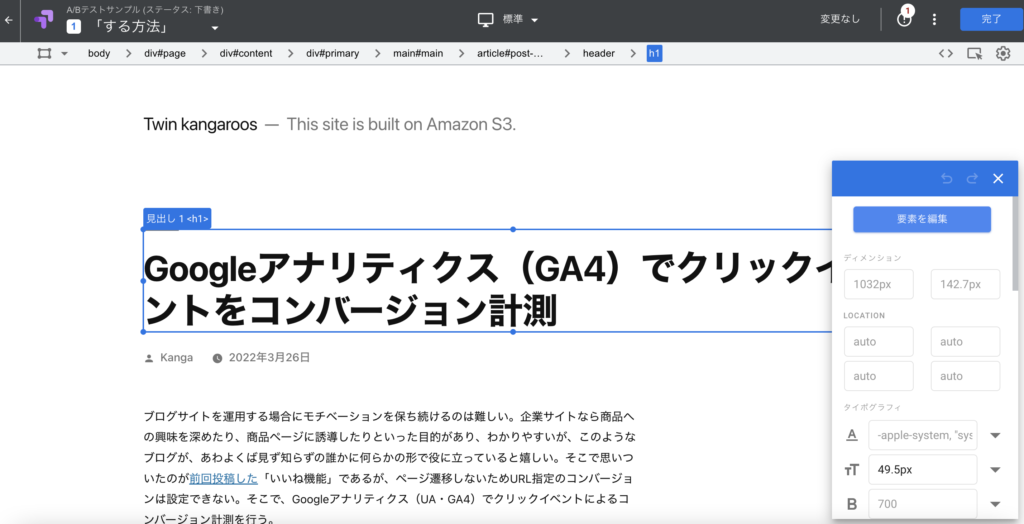Click the 見出し 1 <h1> element label
The height and width of the screenshot is (524, 1024).
point(177,219)
